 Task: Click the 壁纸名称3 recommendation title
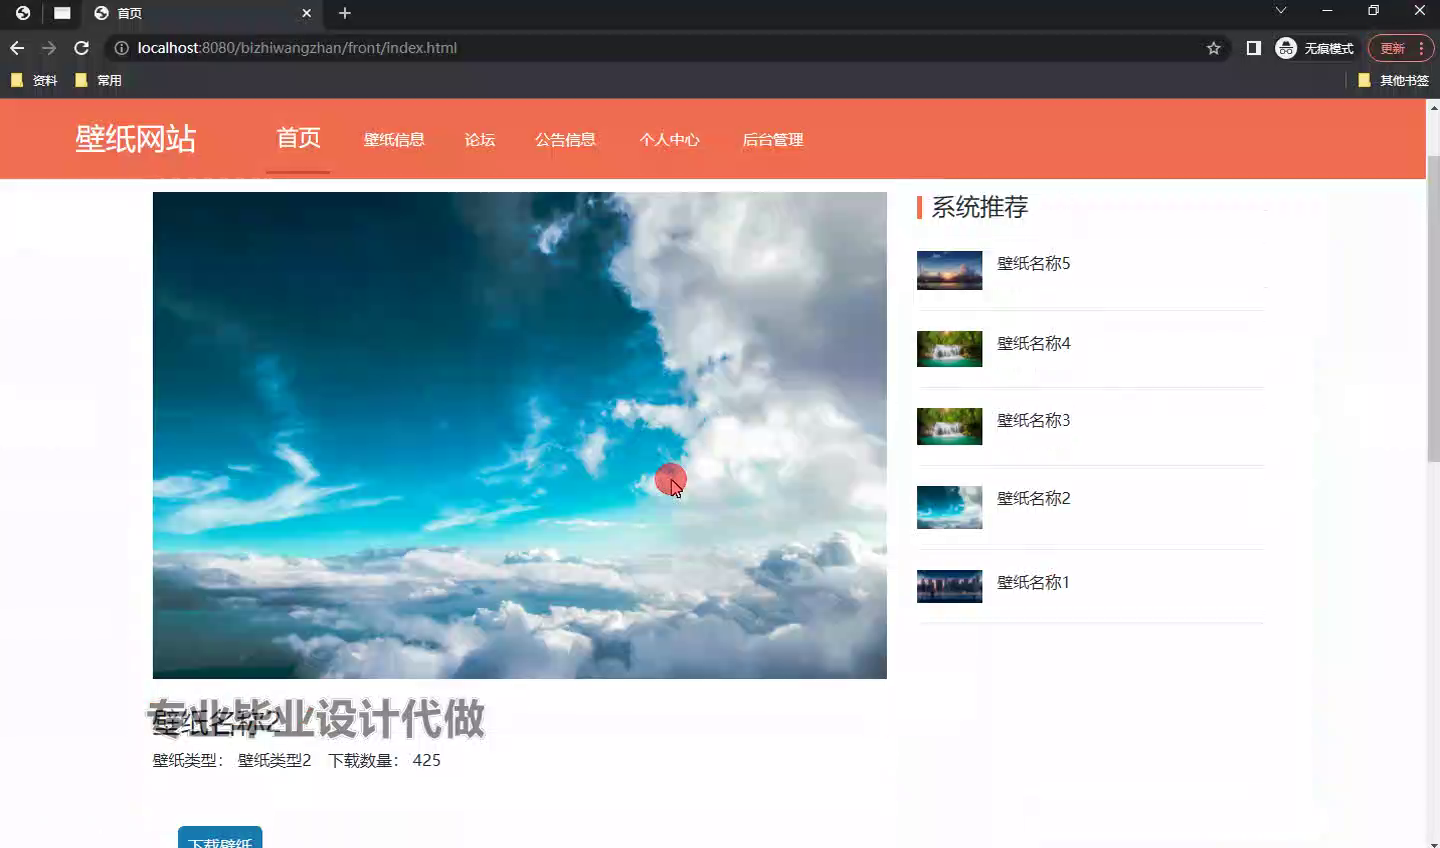(x=1034, y=420)
